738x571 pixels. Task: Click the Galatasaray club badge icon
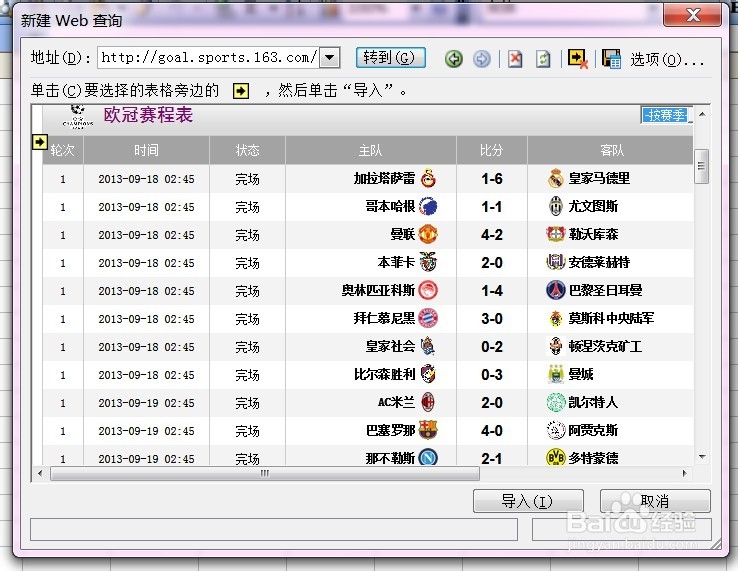(428, 178)
